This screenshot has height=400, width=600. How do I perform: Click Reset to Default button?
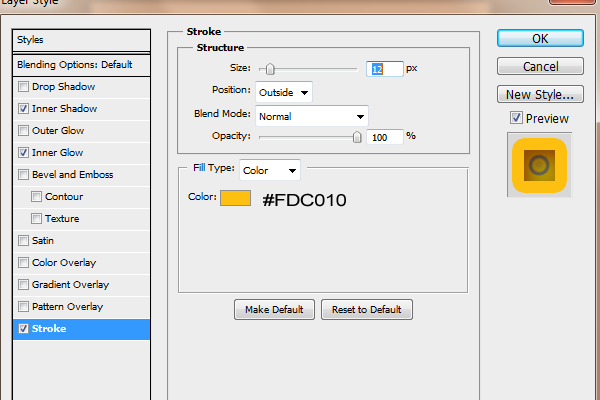[x=367, y=309]
